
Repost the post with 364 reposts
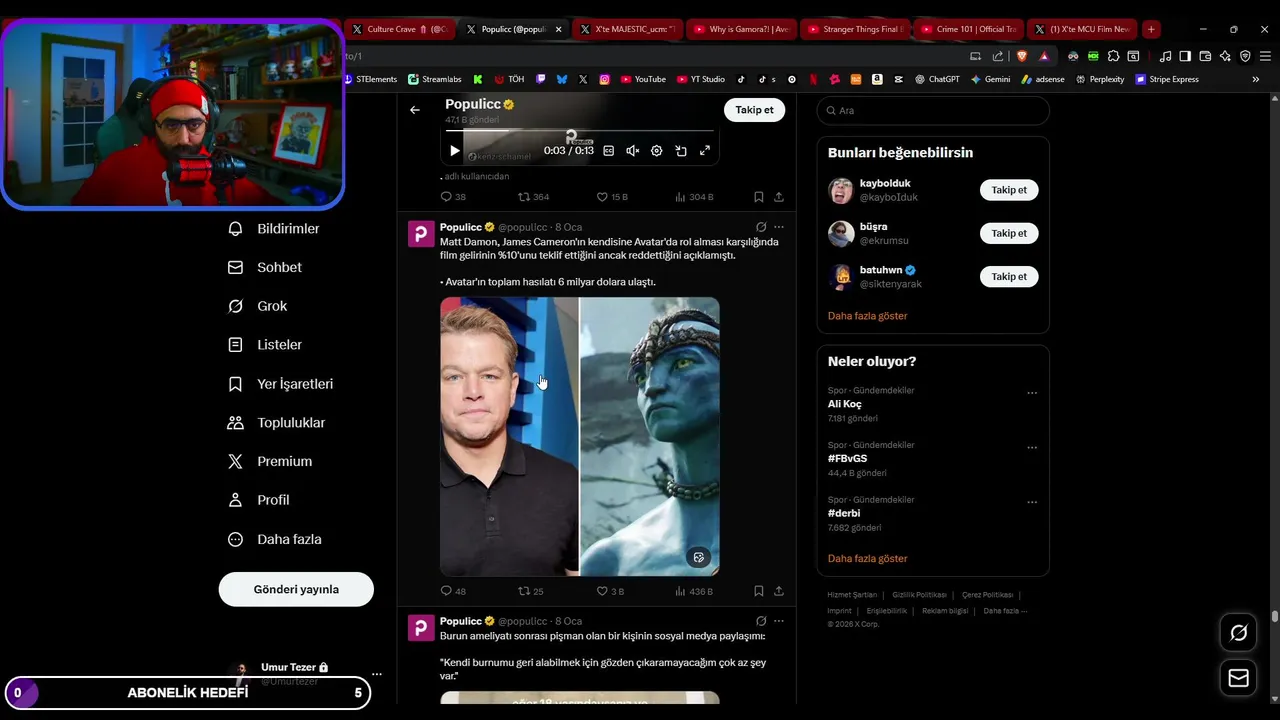pyautogui.click(x=533, y=197)
